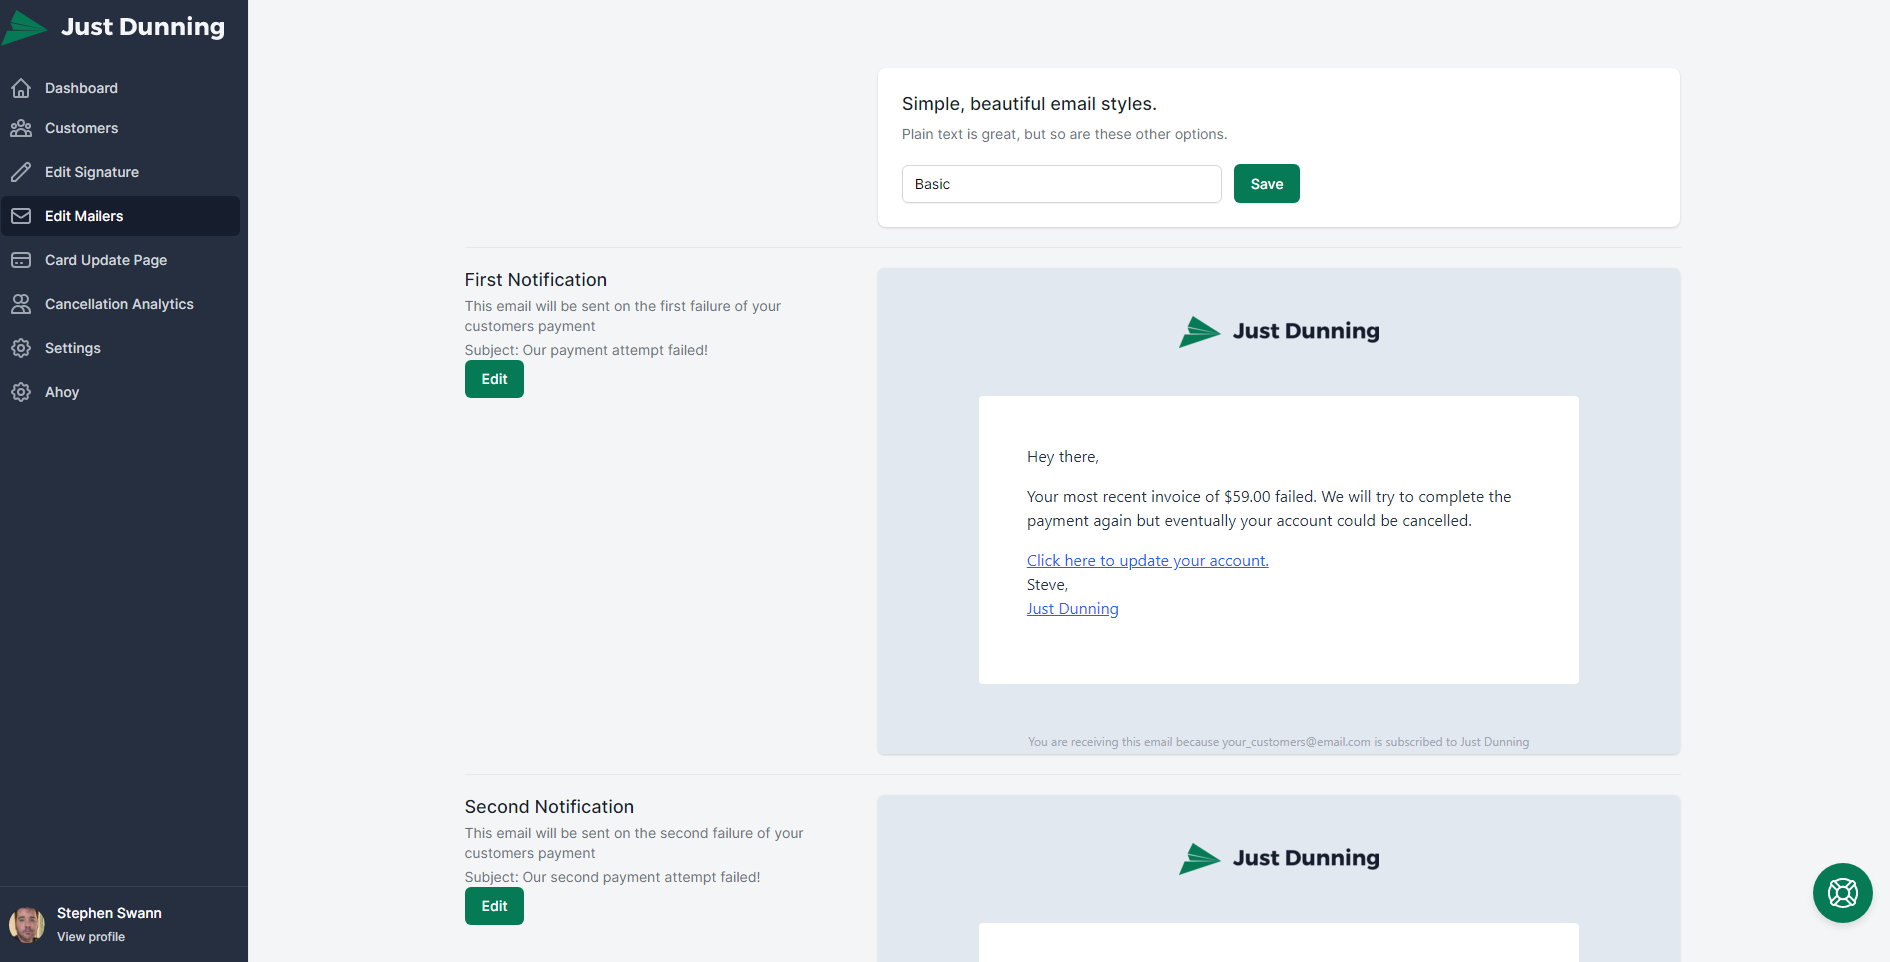Open the Customers menu item
Image resolution: width=1890 pixels, height=962 pixels.
[x=81, y=128]
